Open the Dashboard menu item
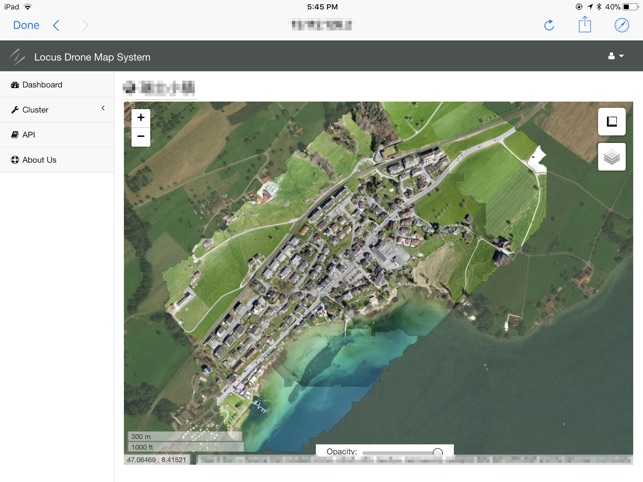This screenshot has height=482, width=643. (x=57, y=85)
